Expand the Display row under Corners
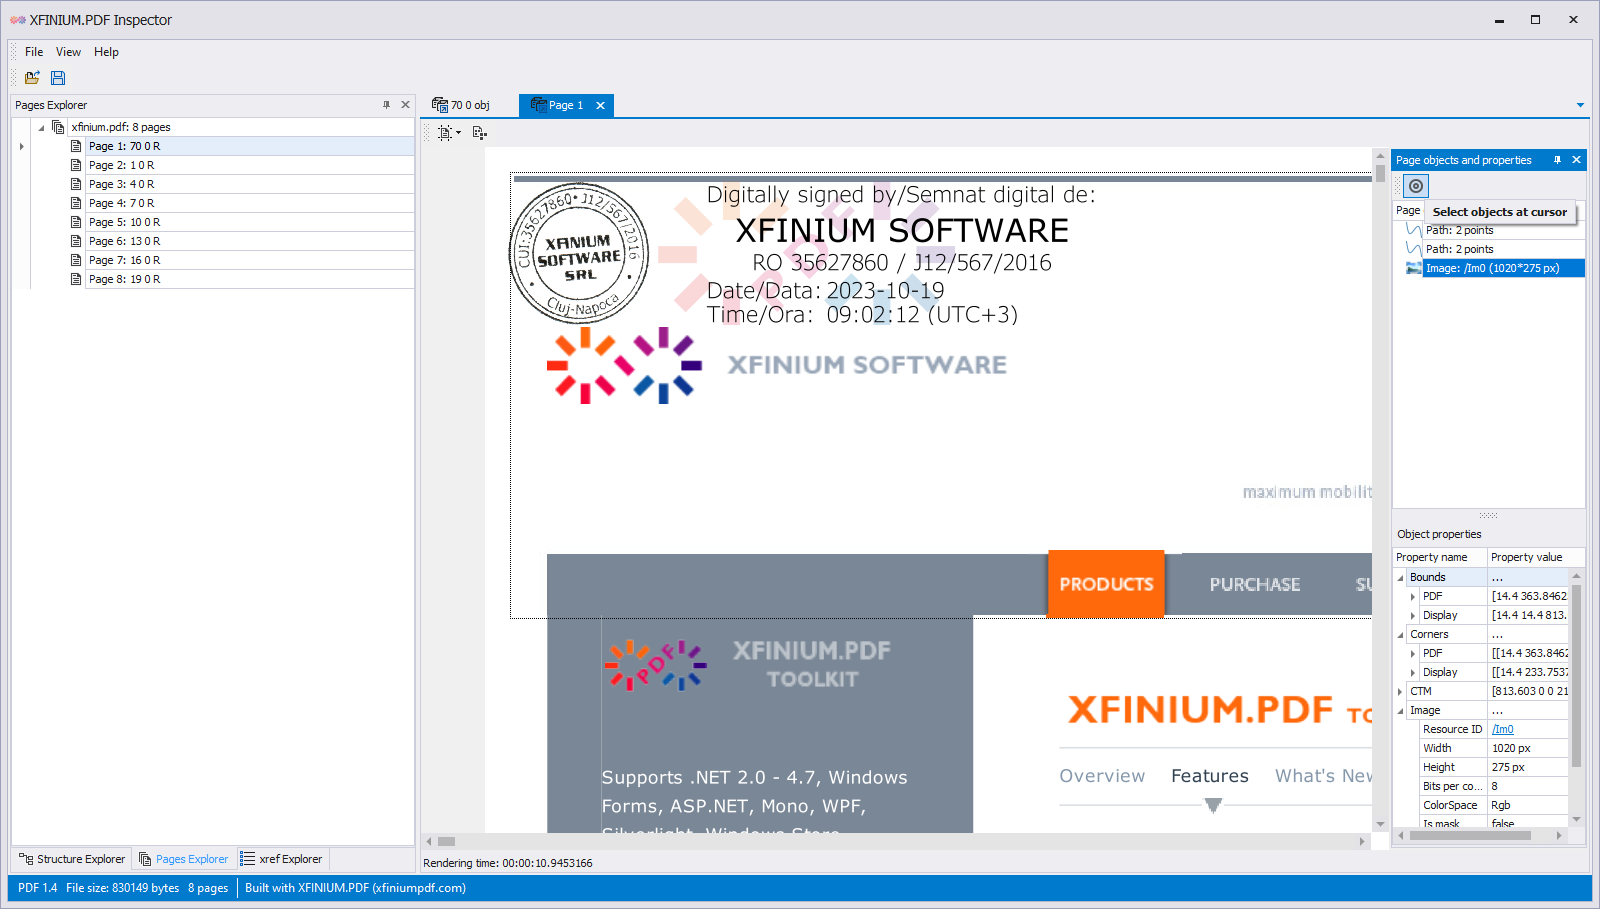The image size is (1600, 909). pyautogui.click(x=1413, y=673)
